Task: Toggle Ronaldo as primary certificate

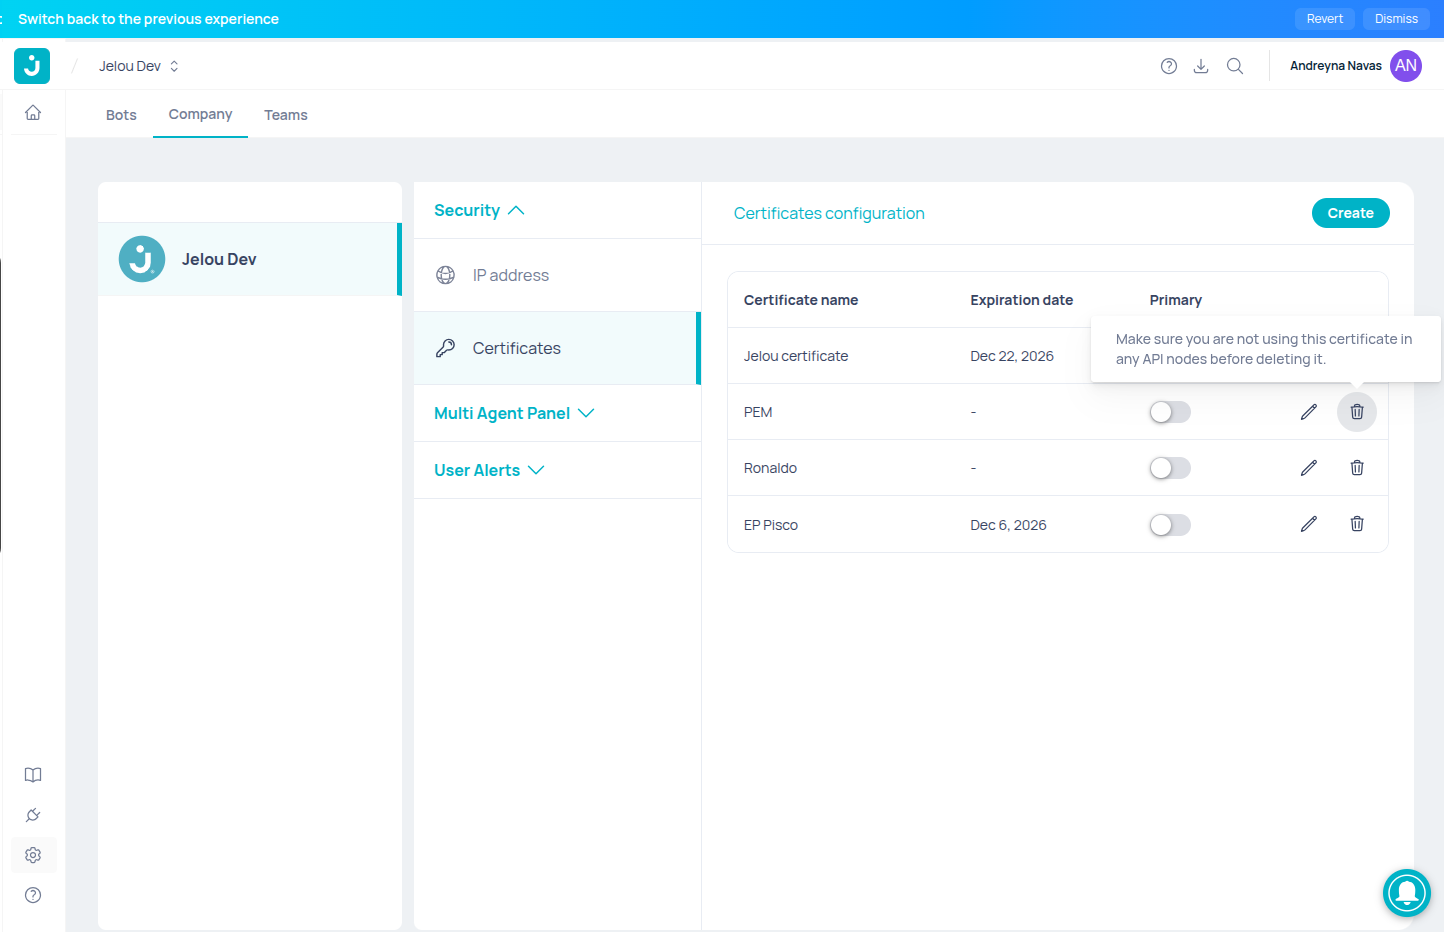Action: tap(1170, 468)
